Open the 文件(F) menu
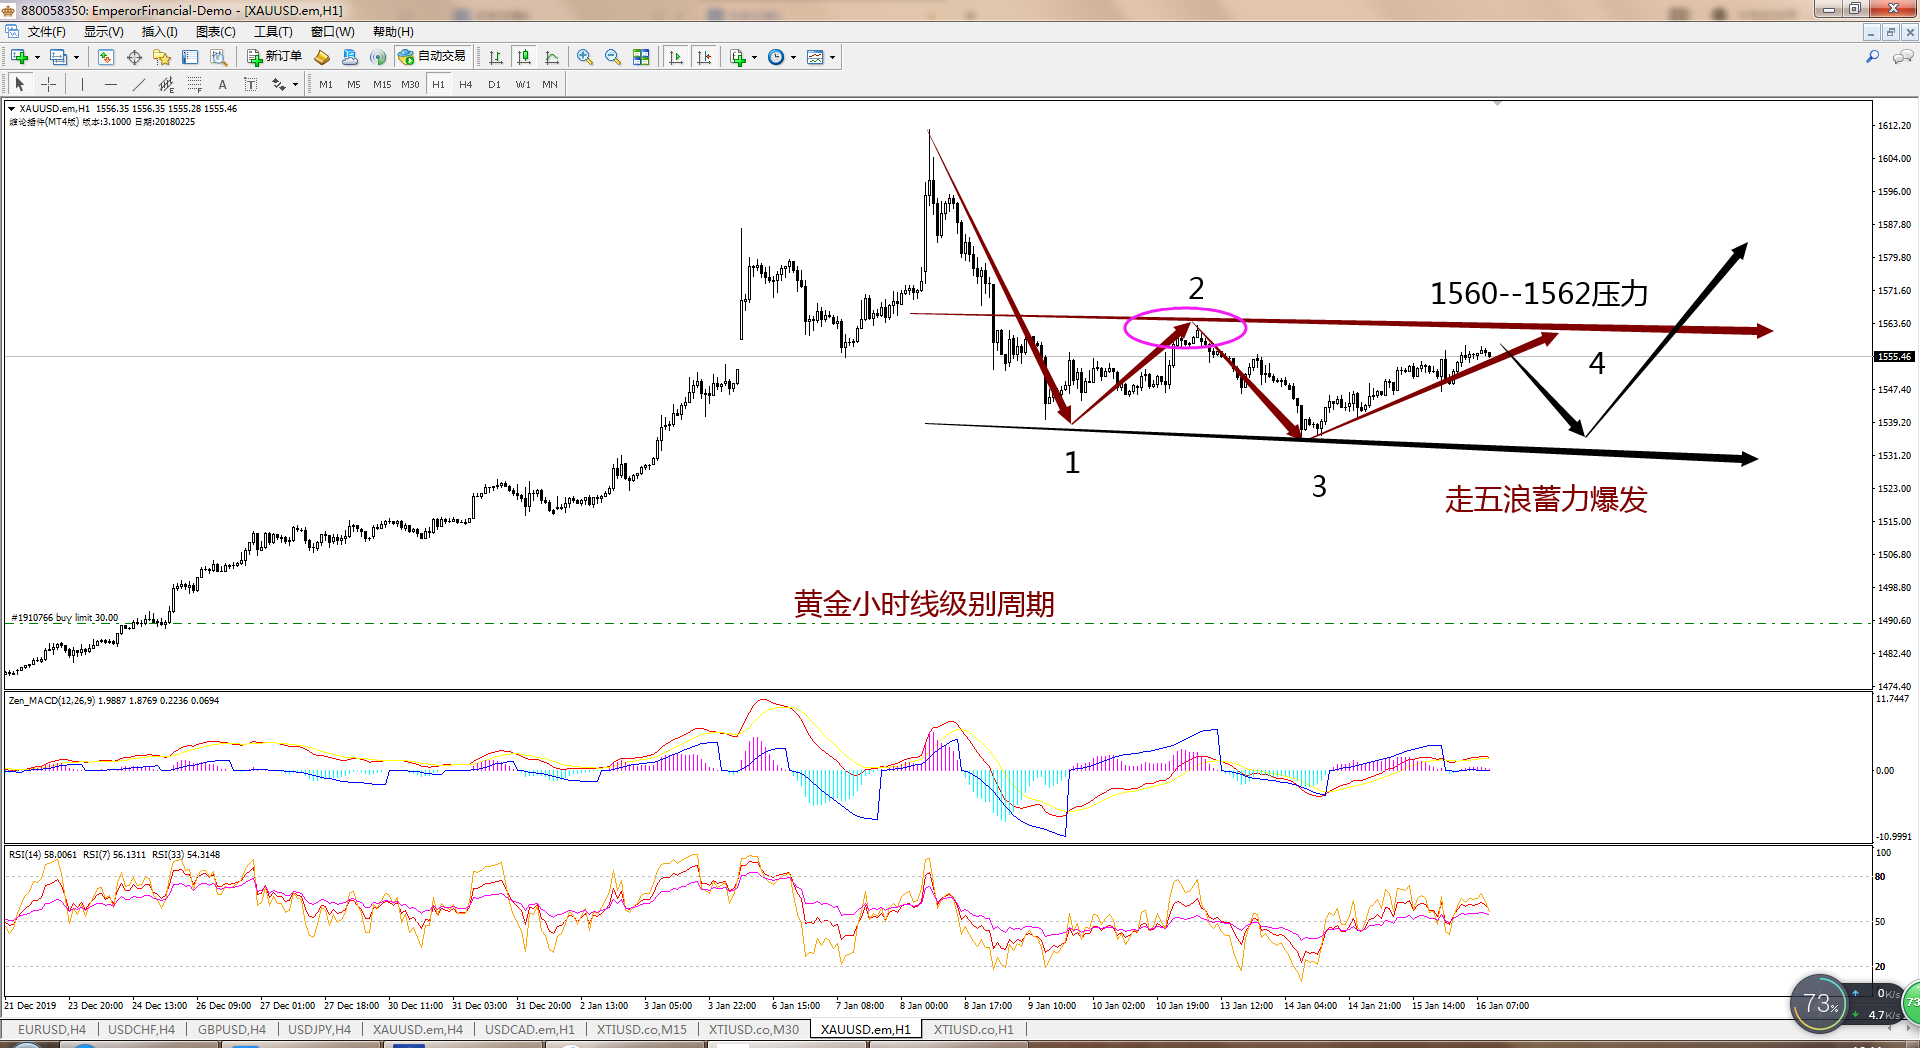This screenshot has height=1048, width=1920. coord(46,32)
